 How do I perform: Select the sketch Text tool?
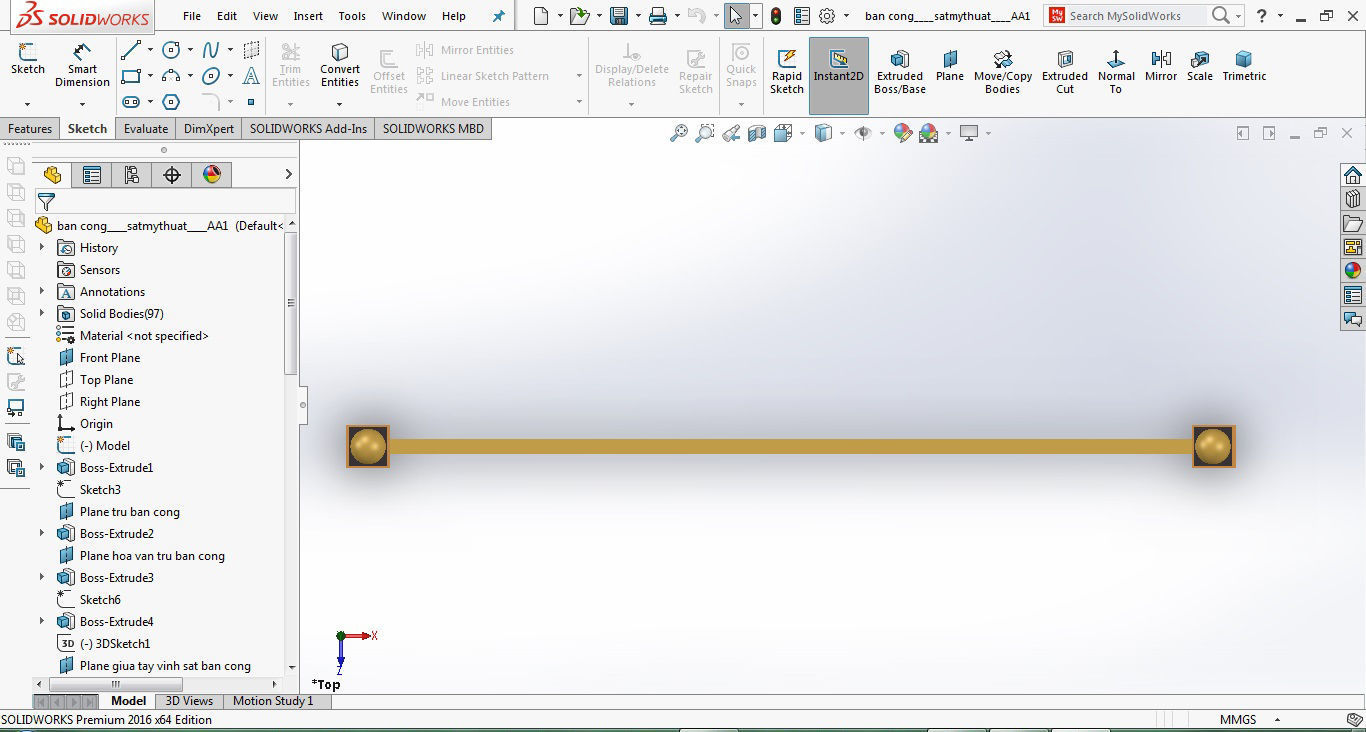click(x=251, y=76)
